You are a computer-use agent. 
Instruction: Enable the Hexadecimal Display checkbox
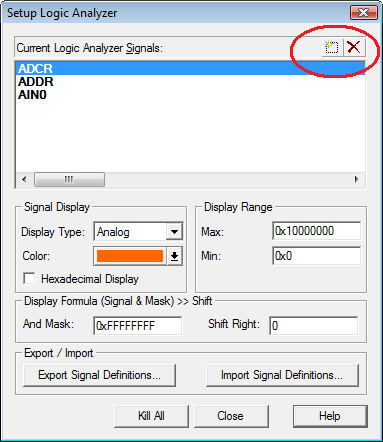click(29, 278)
